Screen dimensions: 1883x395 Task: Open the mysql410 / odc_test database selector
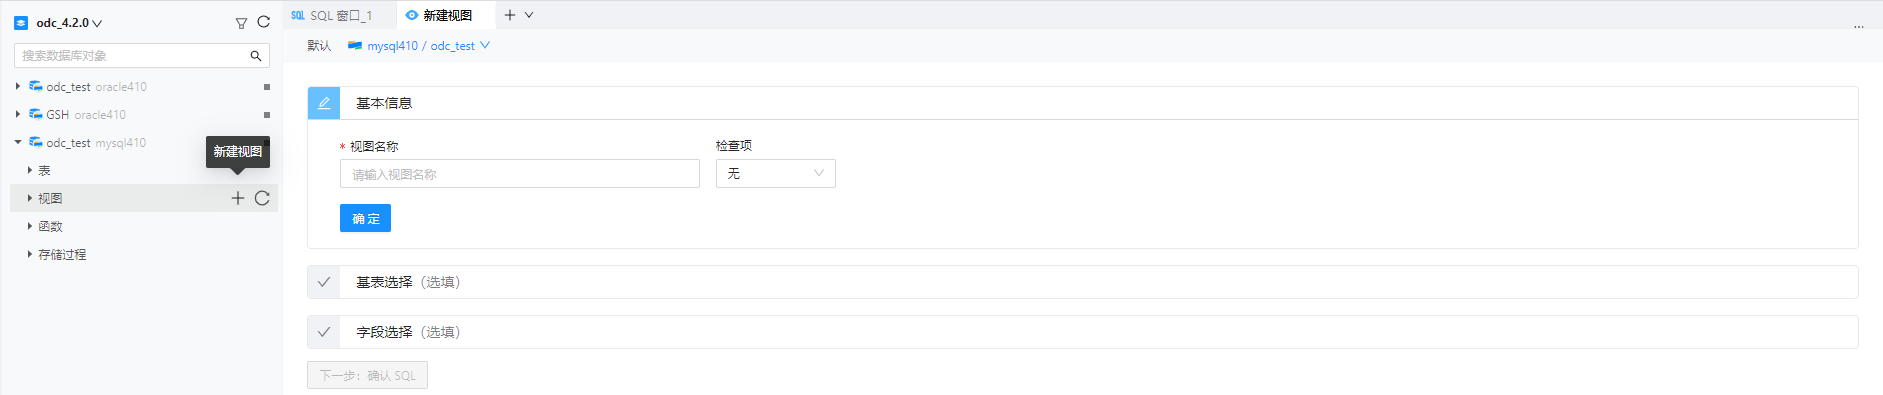click(x=419, y=46)
